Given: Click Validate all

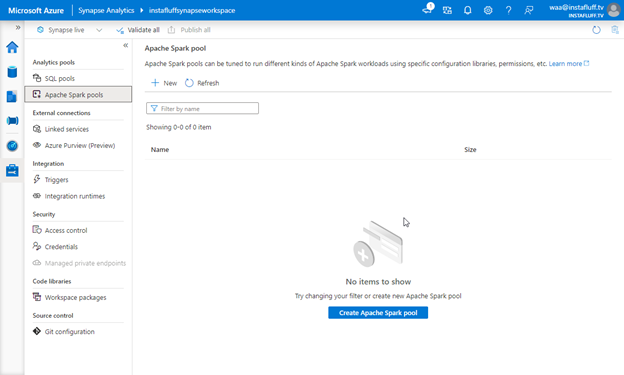Looking at the screenshot, I should click(138, 30).
